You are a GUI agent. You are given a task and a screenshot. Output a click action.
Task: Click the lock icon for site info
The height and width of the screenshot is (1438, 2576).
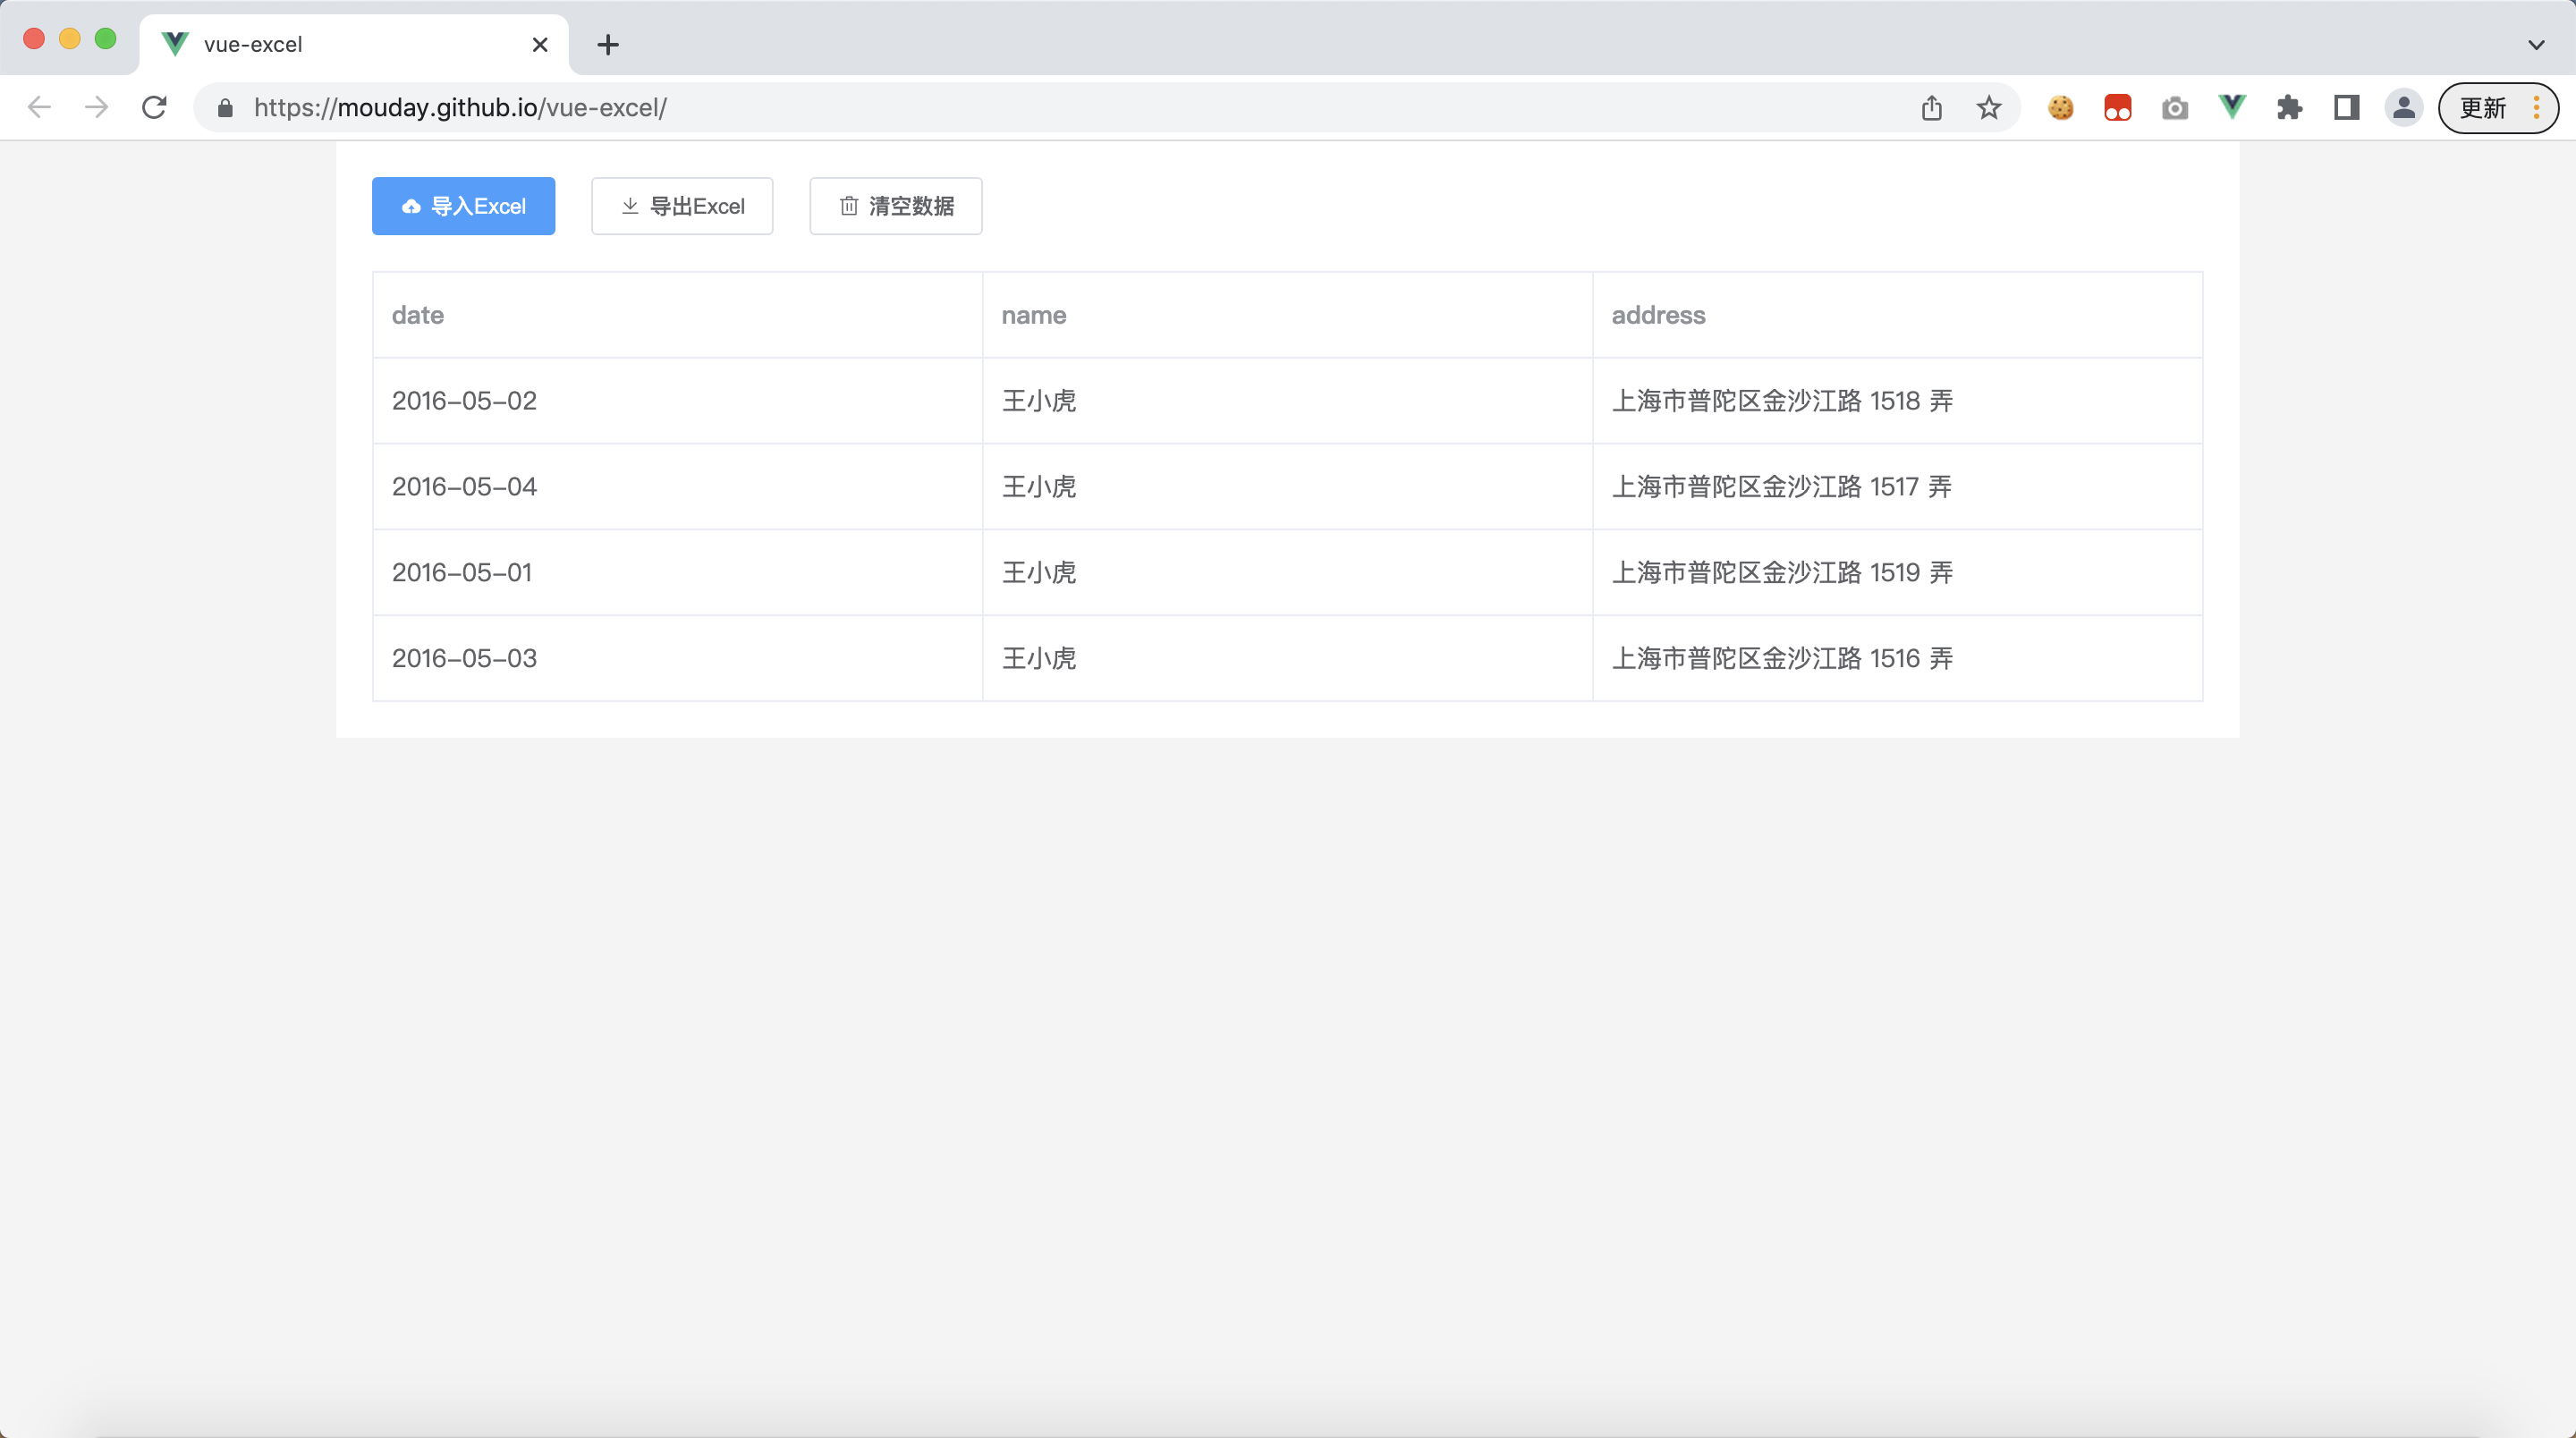point(225,108)
